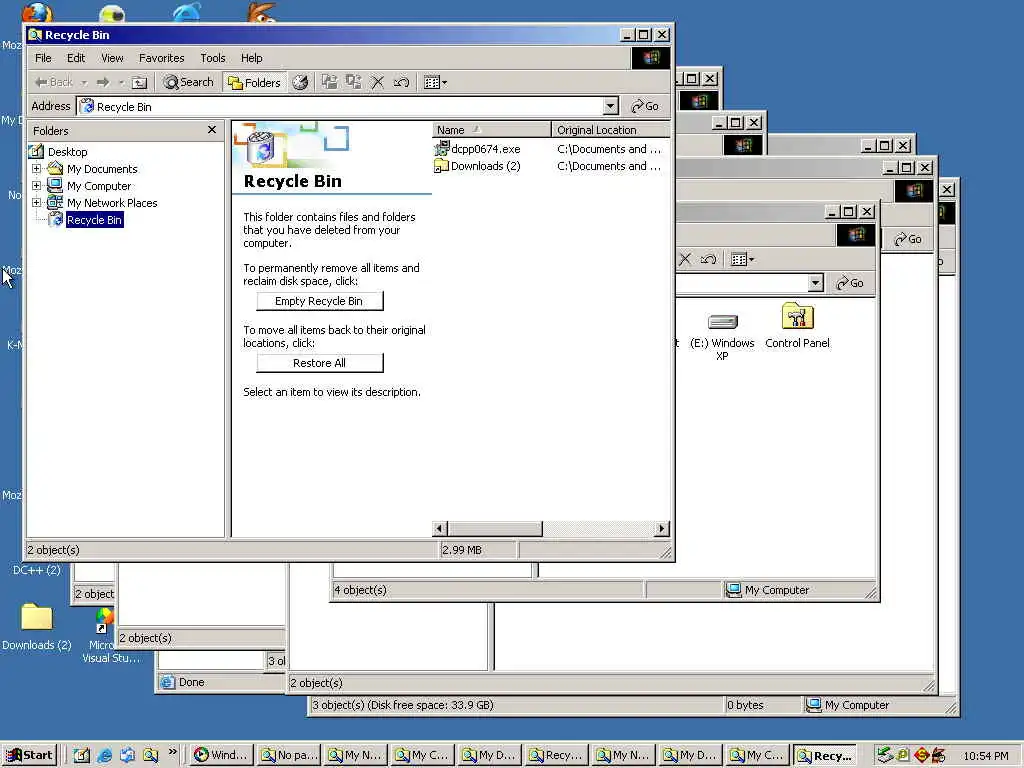Open the Back history dropdown arrow
The image size is (1024, 768).
click(x=84, y=82)
